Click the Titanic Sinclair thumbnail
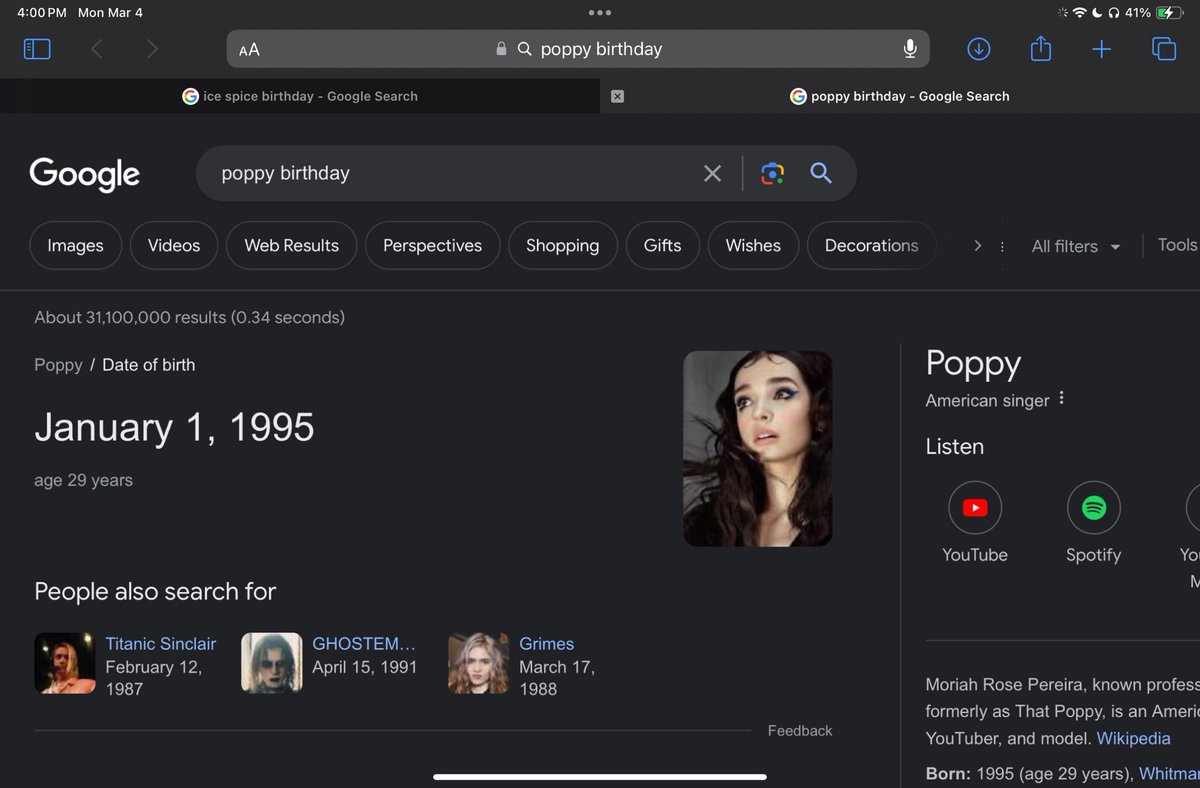Image resolution: width=1200 pixels, height=788 pixels. coord(65,663)
